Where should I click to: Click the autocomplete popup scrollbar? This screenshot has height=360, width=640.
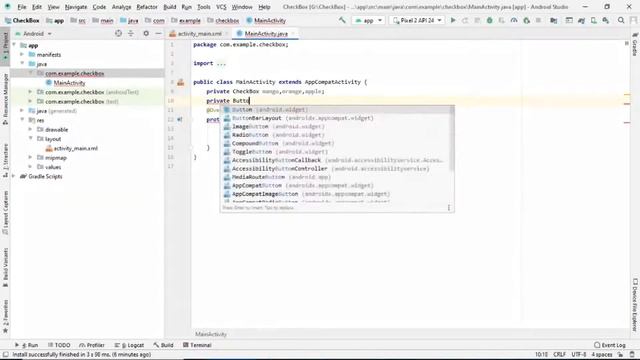pos(452,138)
